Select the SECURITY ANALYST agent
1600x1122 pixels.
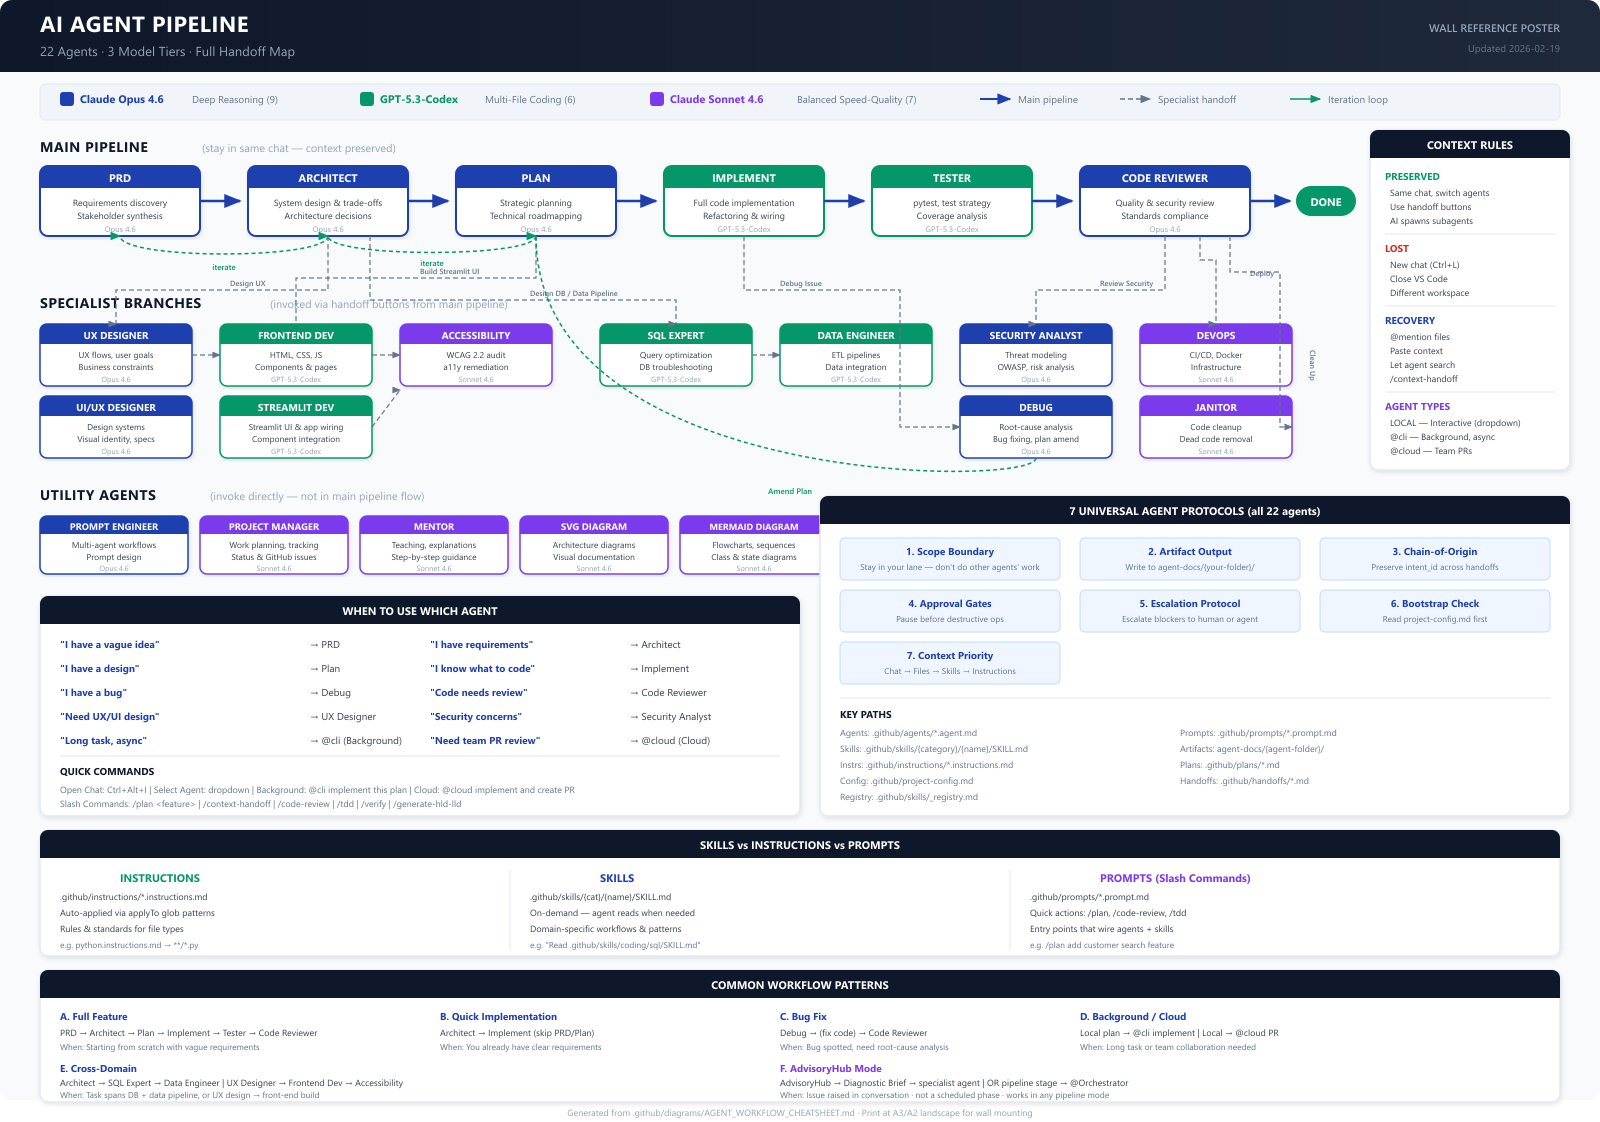coord(1036,356)
